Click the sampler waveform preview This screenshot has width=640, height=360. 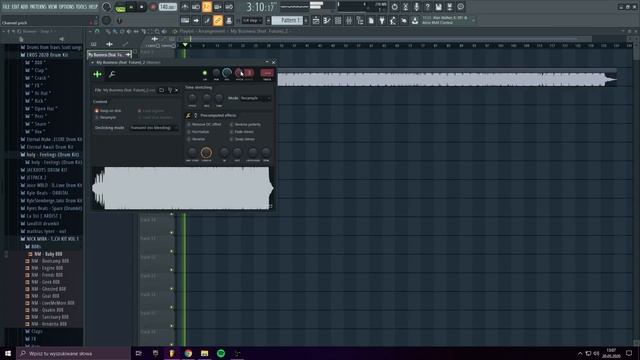182,189
